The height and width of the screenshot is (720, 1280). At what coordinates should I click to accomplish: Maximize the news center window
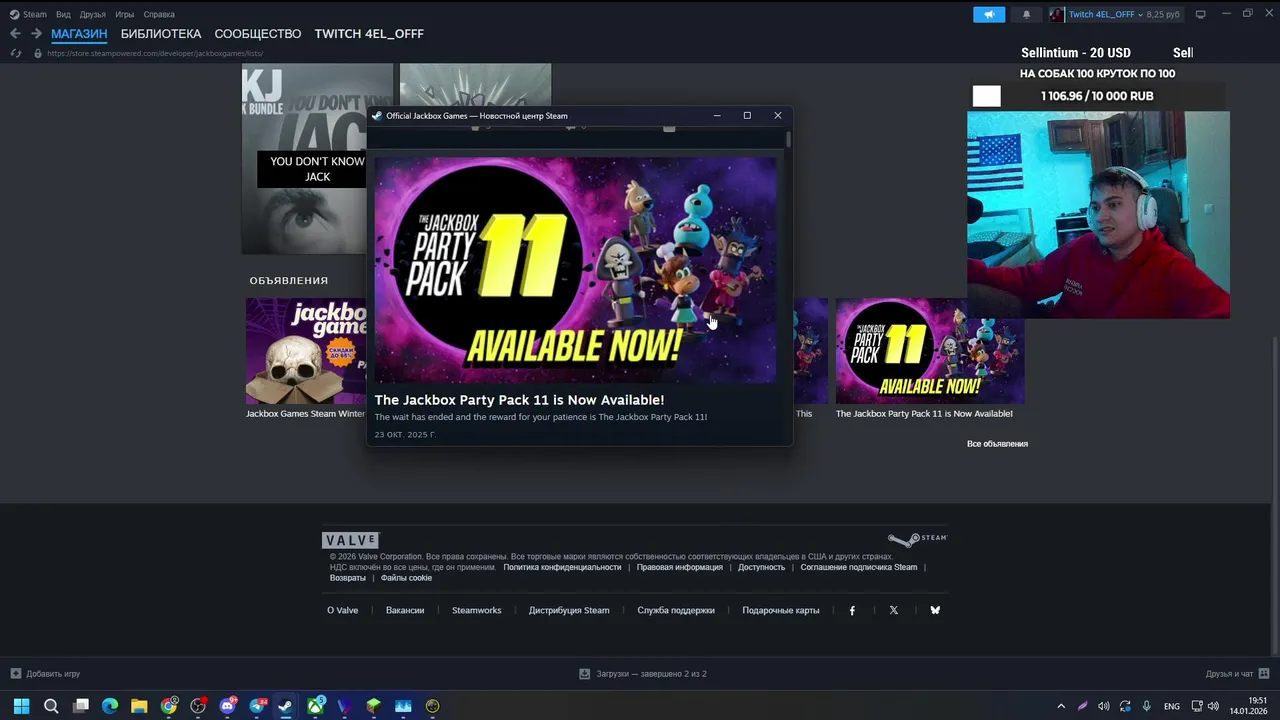747,115
